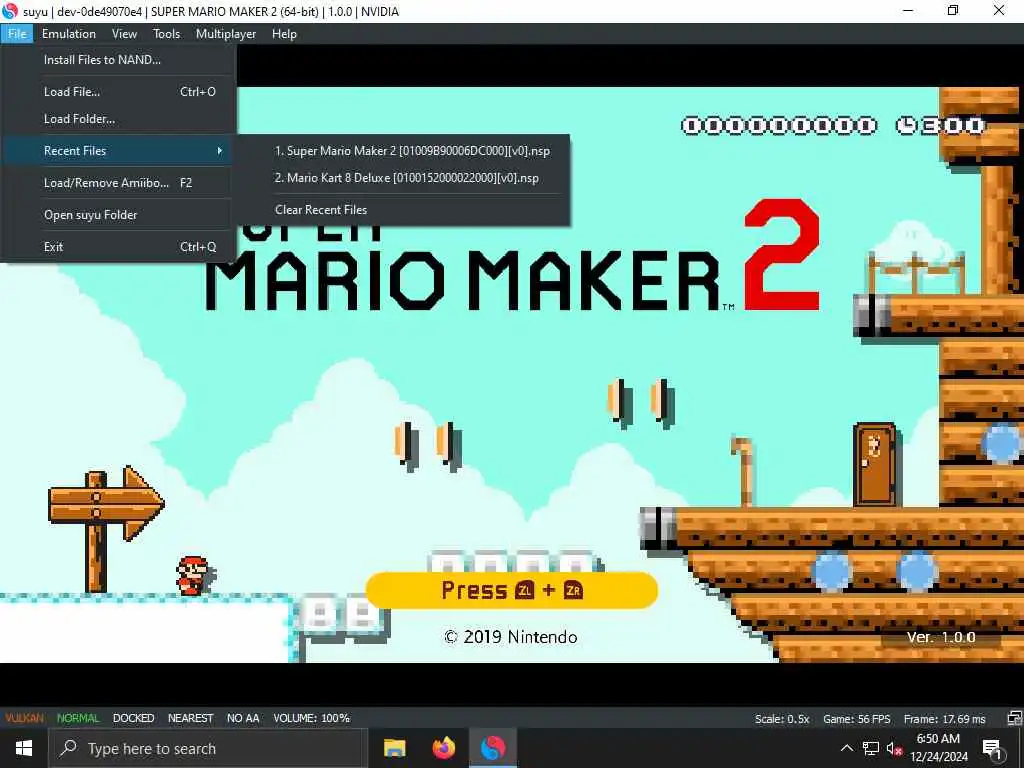Image resolution: width=1024 pixels, height=768 pixels.
Task: Open the clock showing 6:50 AM
Action: tap(938, 748)
